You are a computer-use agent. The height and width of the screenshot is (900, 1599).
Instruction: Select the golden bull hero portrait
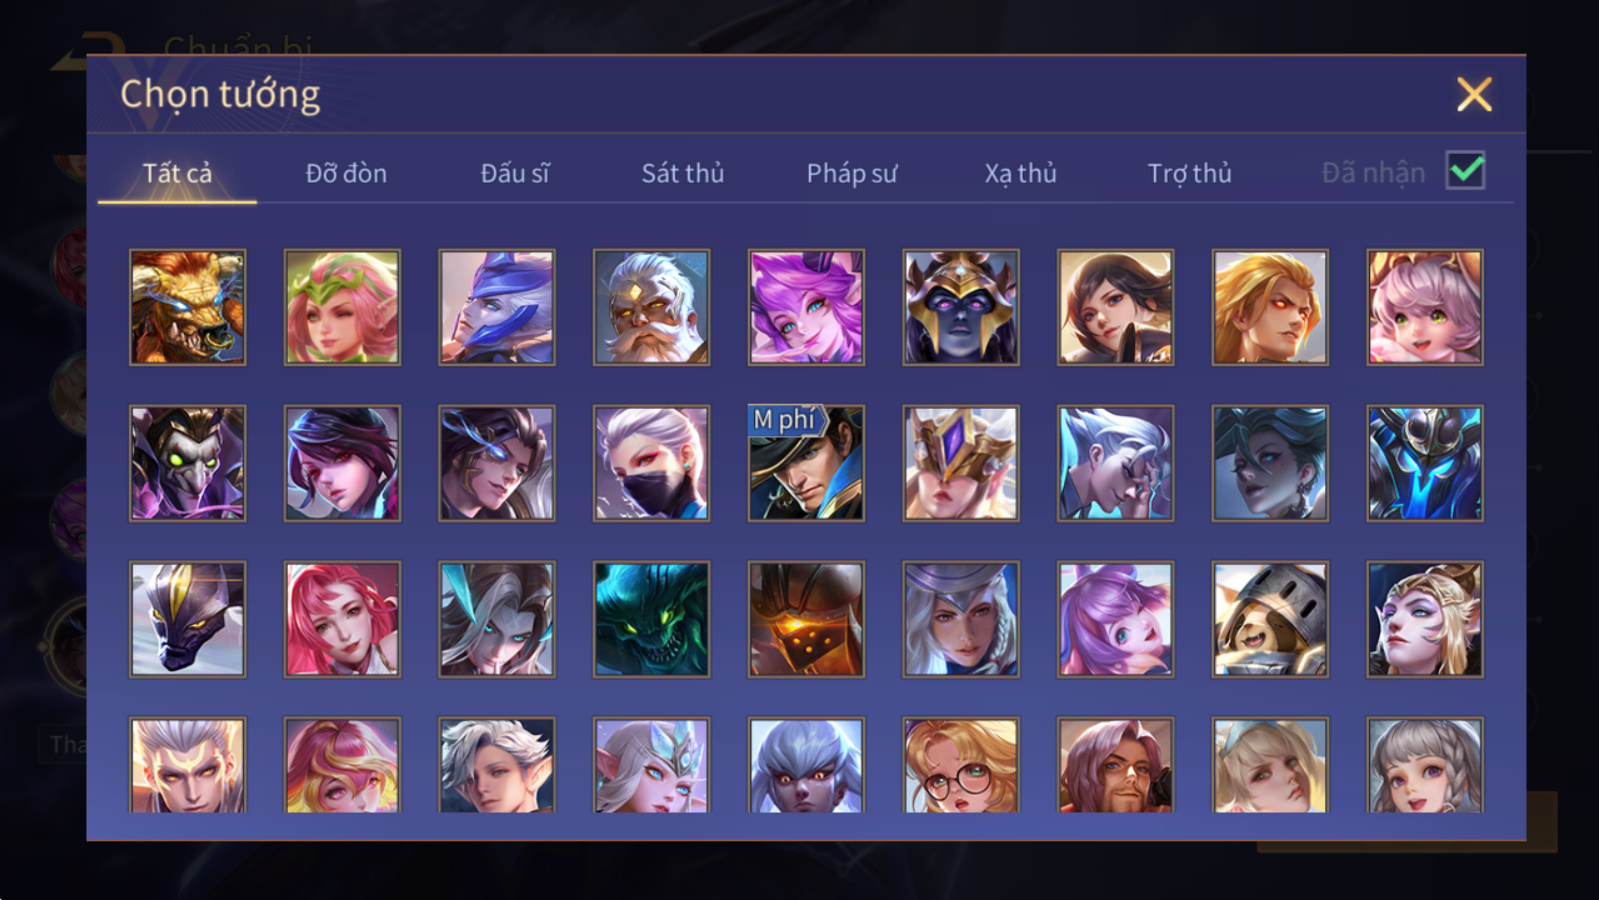click(187, 307)
